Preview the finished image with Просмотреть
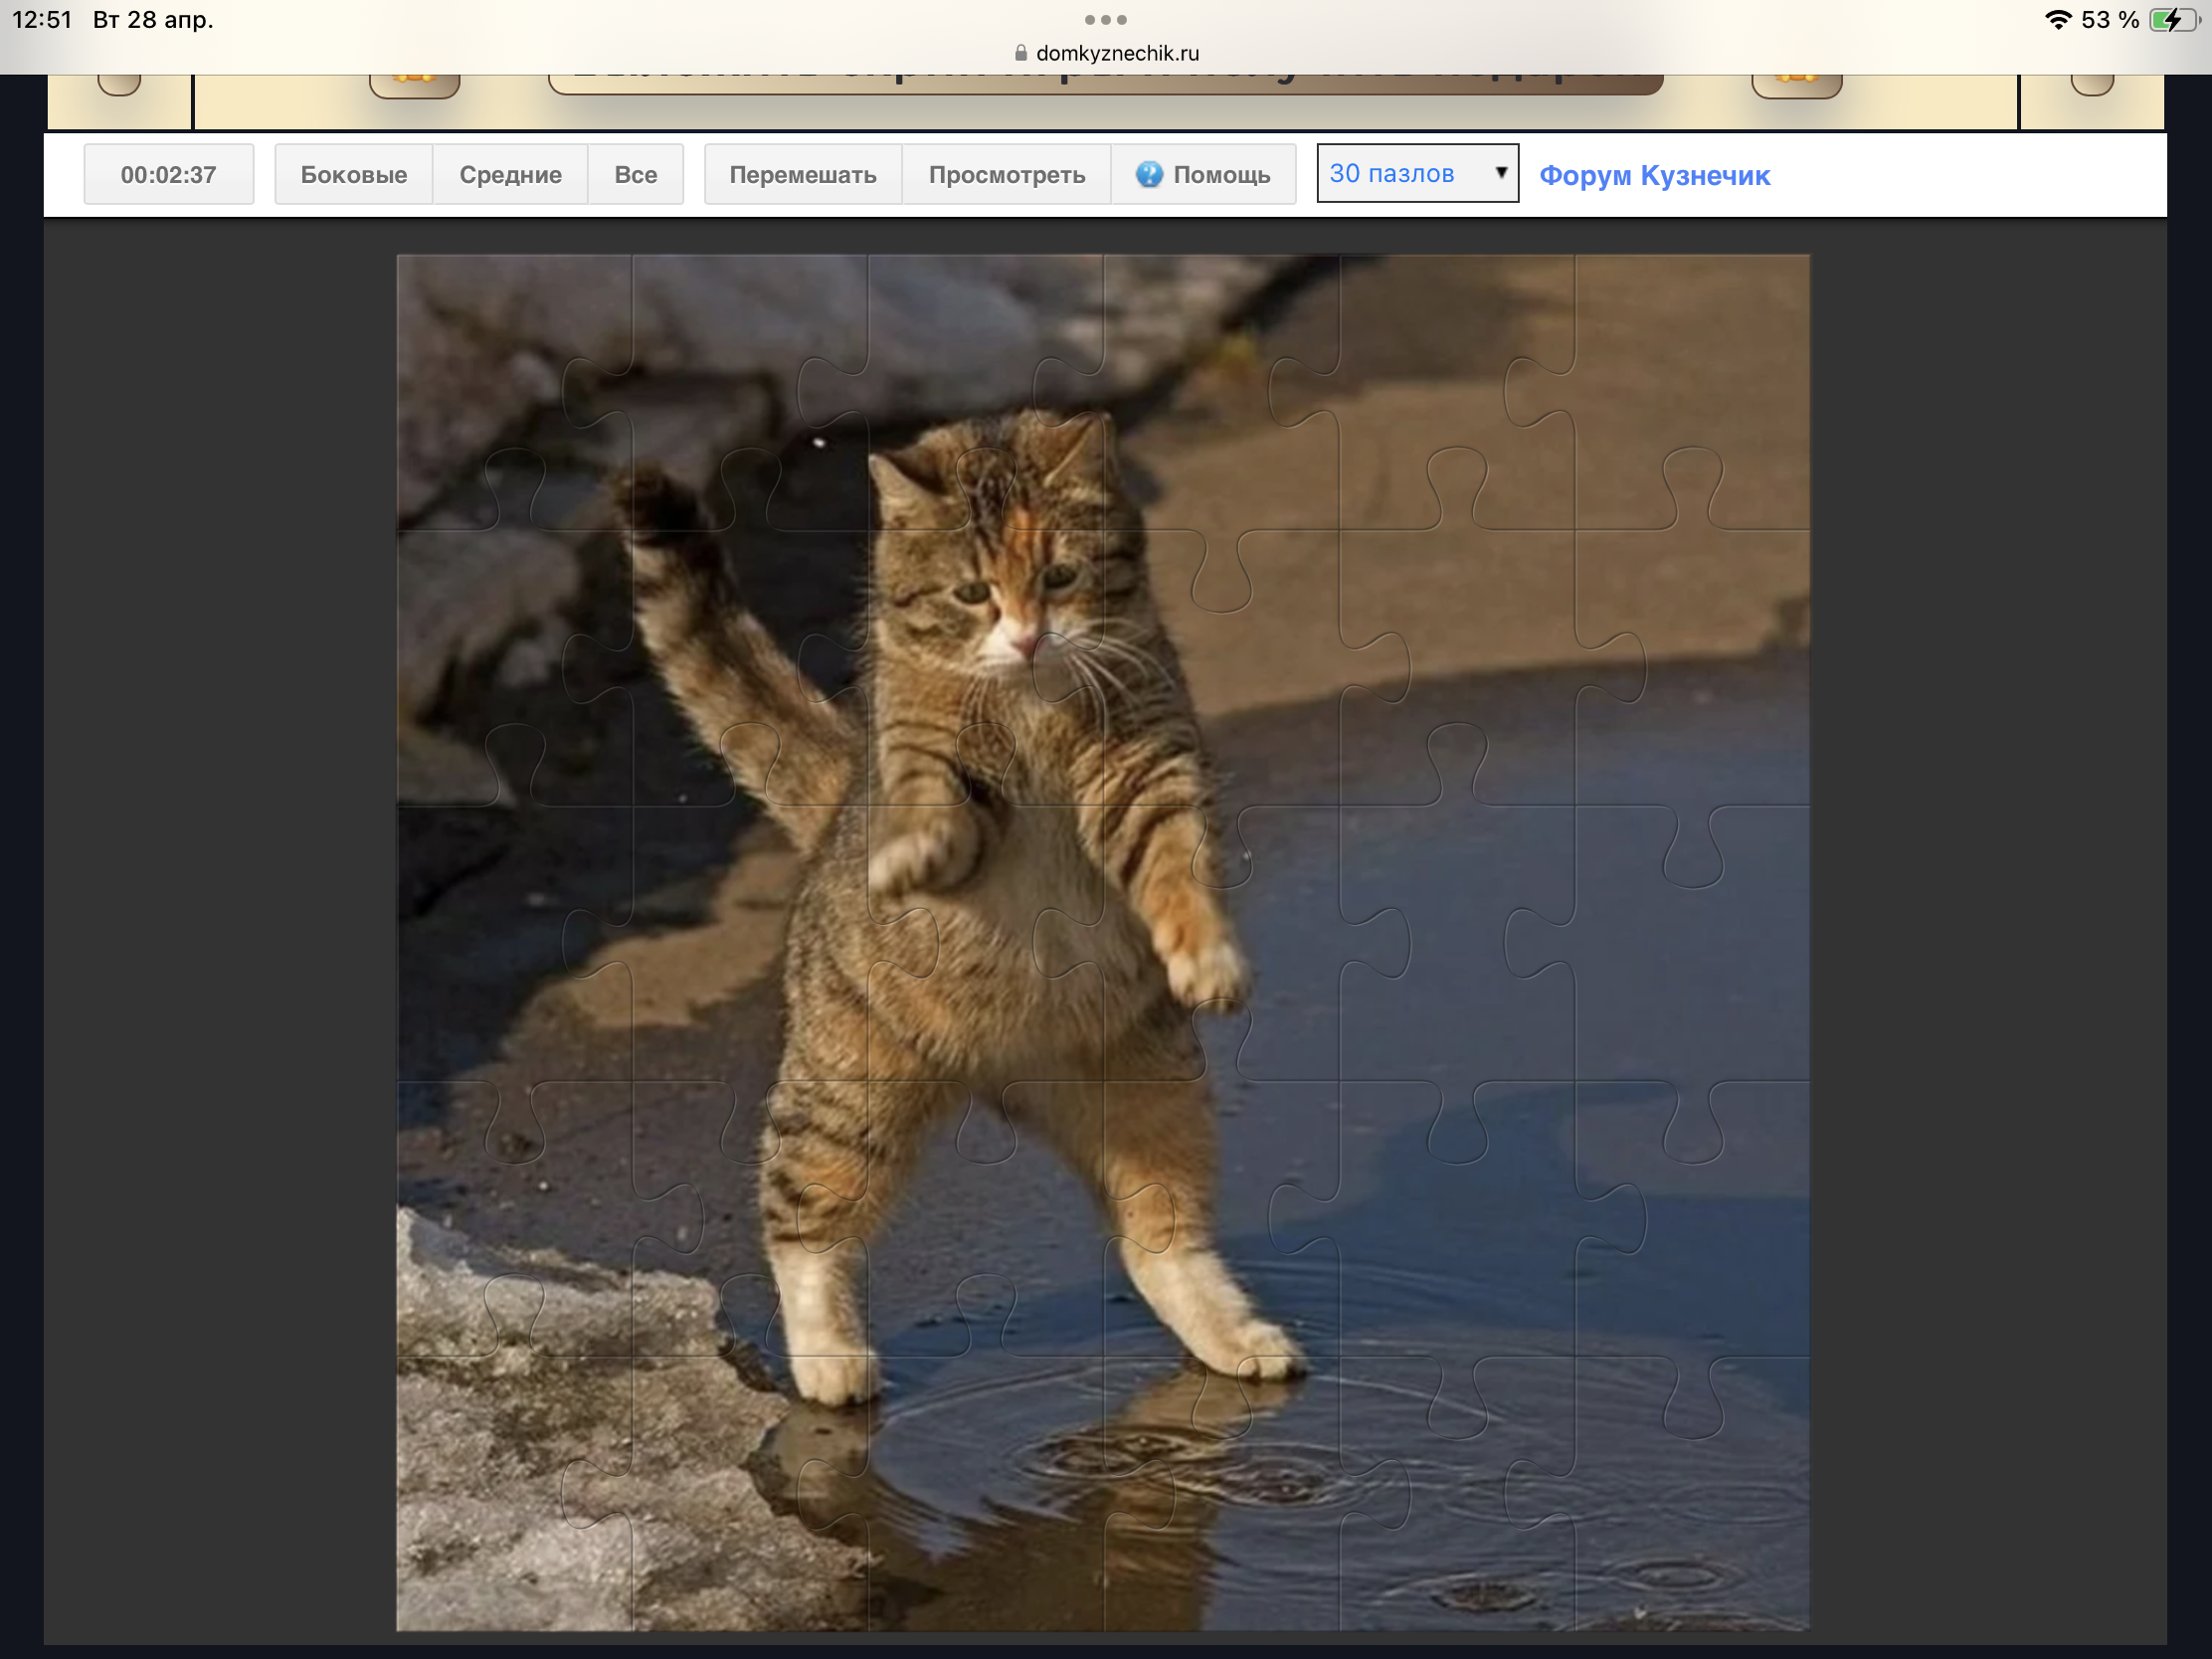The width and height of the screenshot is (2212, 1659). click(x=1006, y=174)
